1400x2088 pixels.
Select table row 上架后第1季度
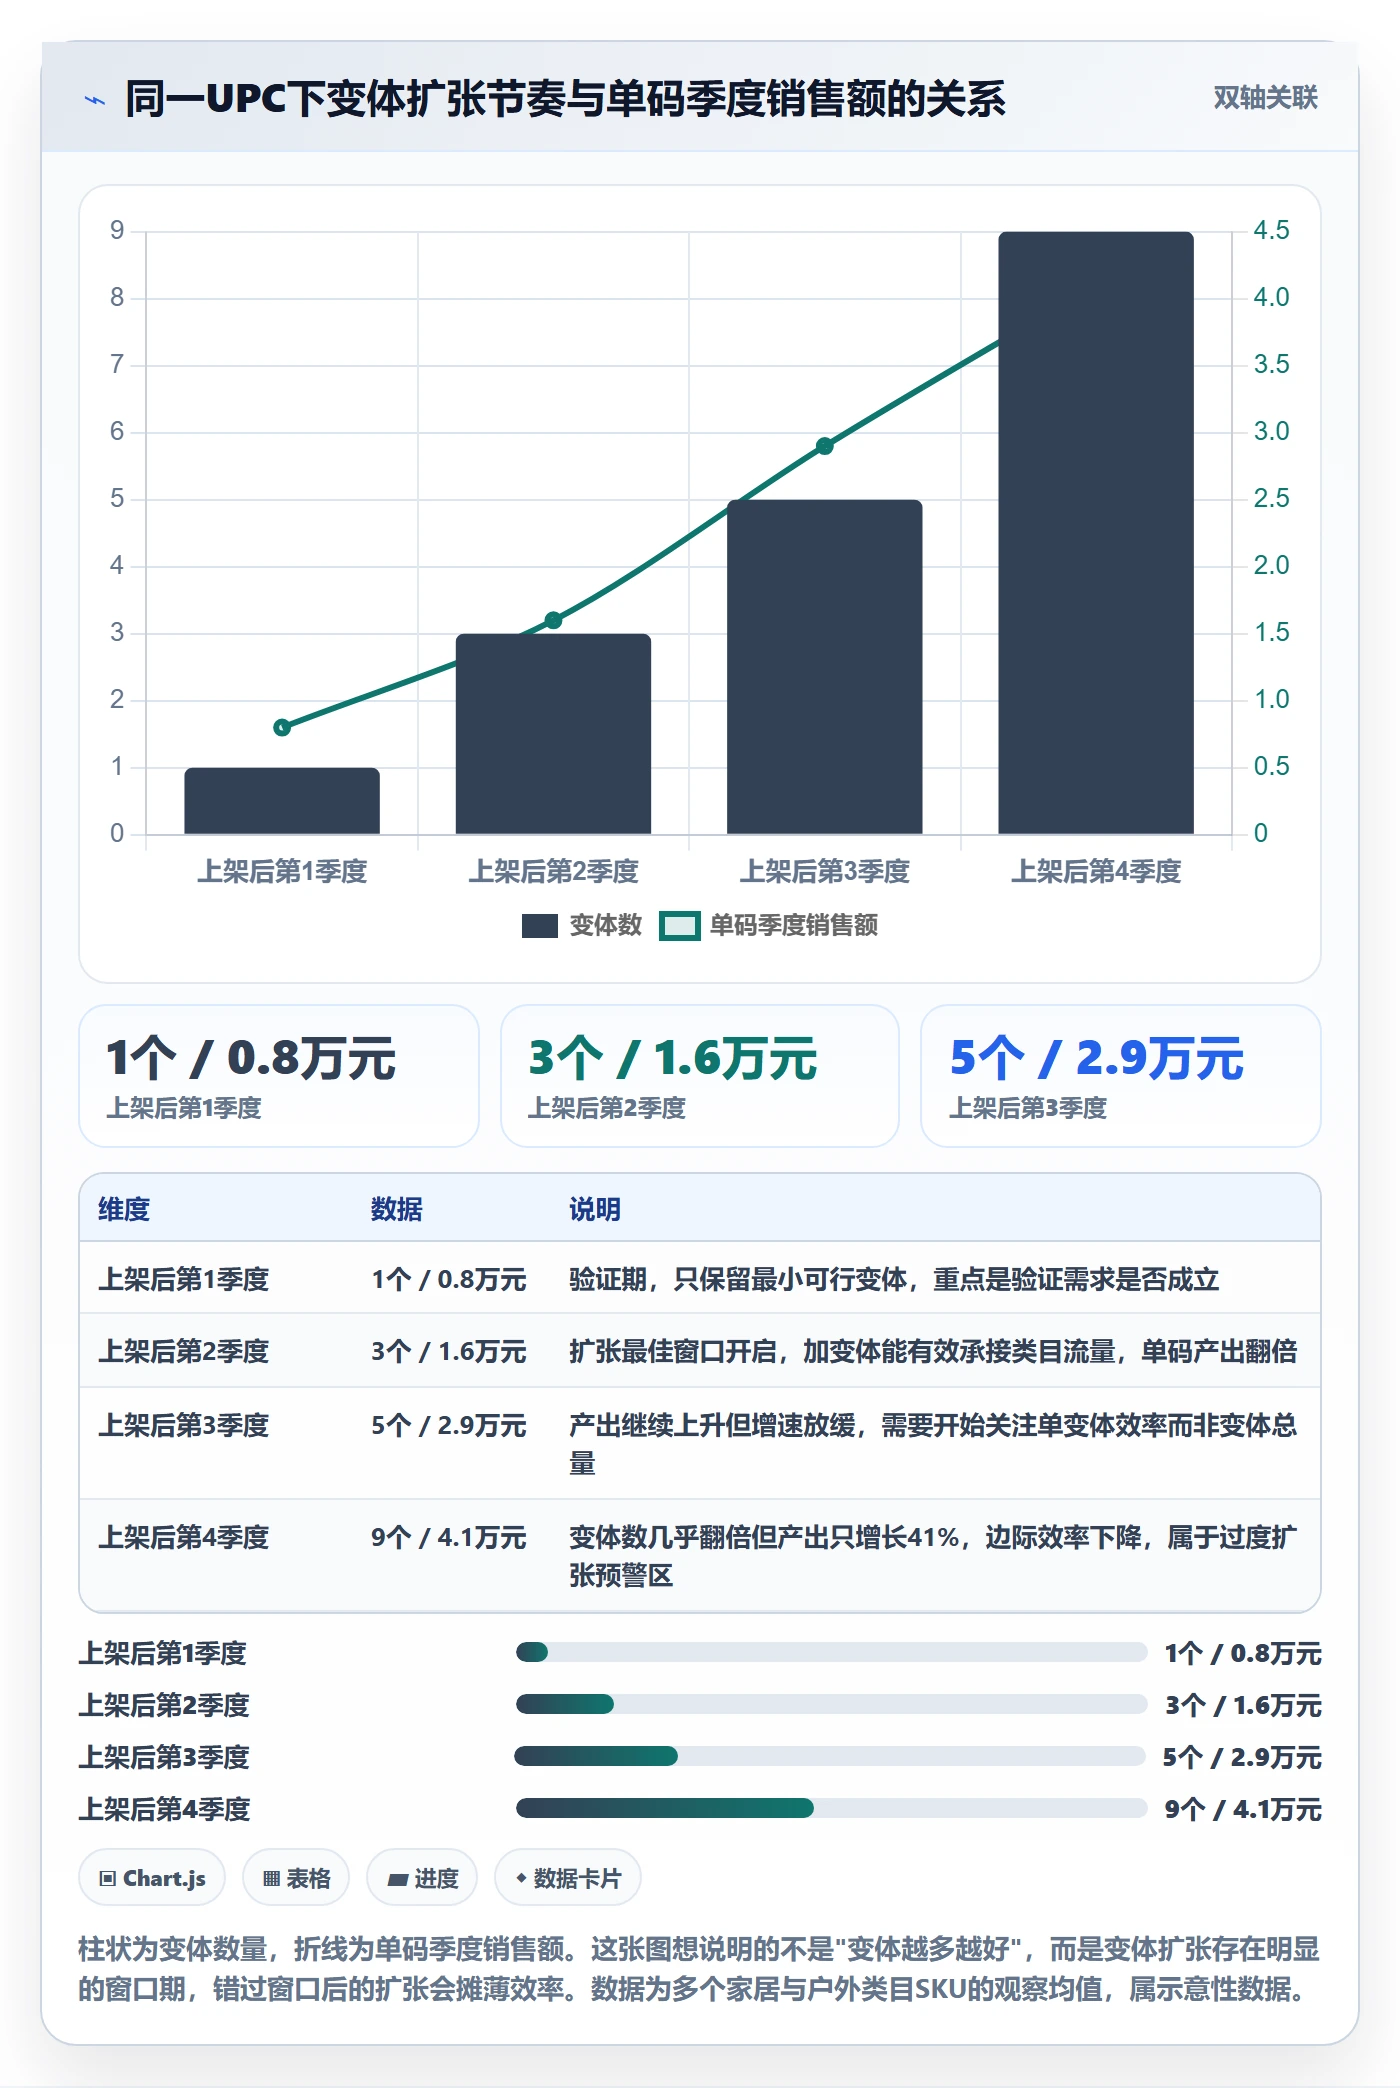tap(700, 1279)
